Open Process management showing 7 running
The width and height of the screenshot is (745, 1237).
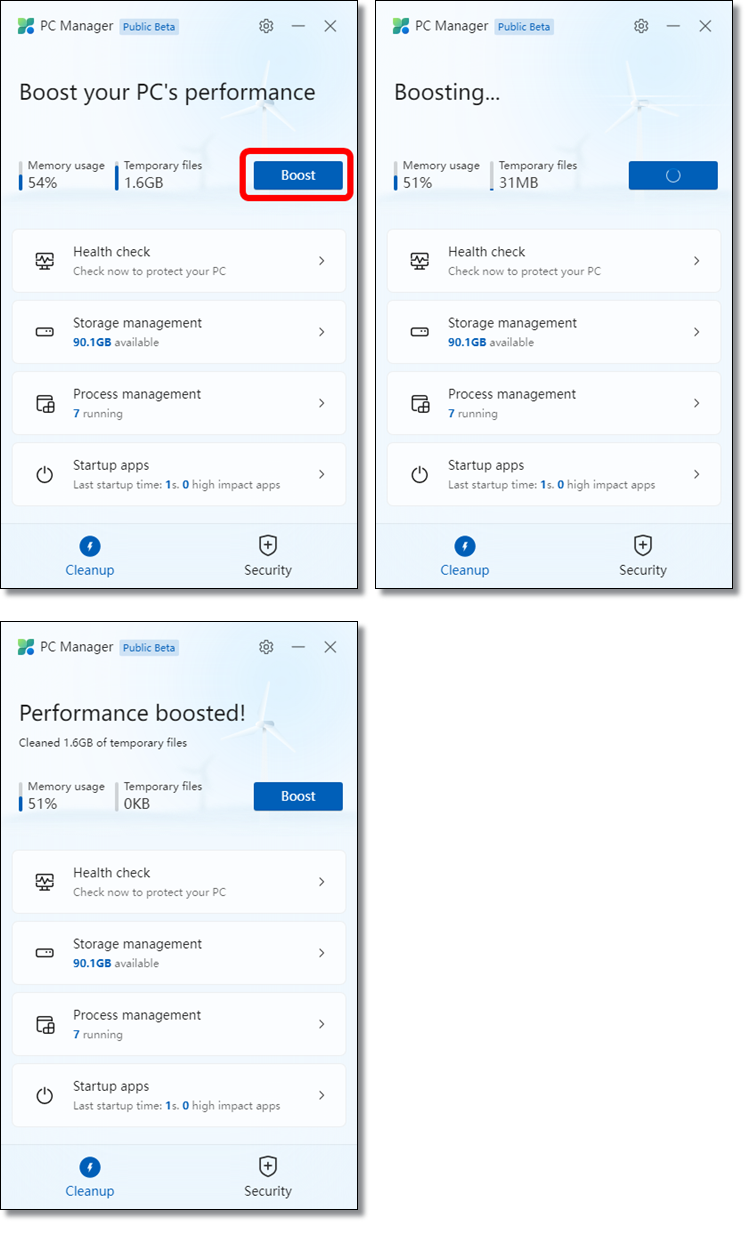coord(178,402)
